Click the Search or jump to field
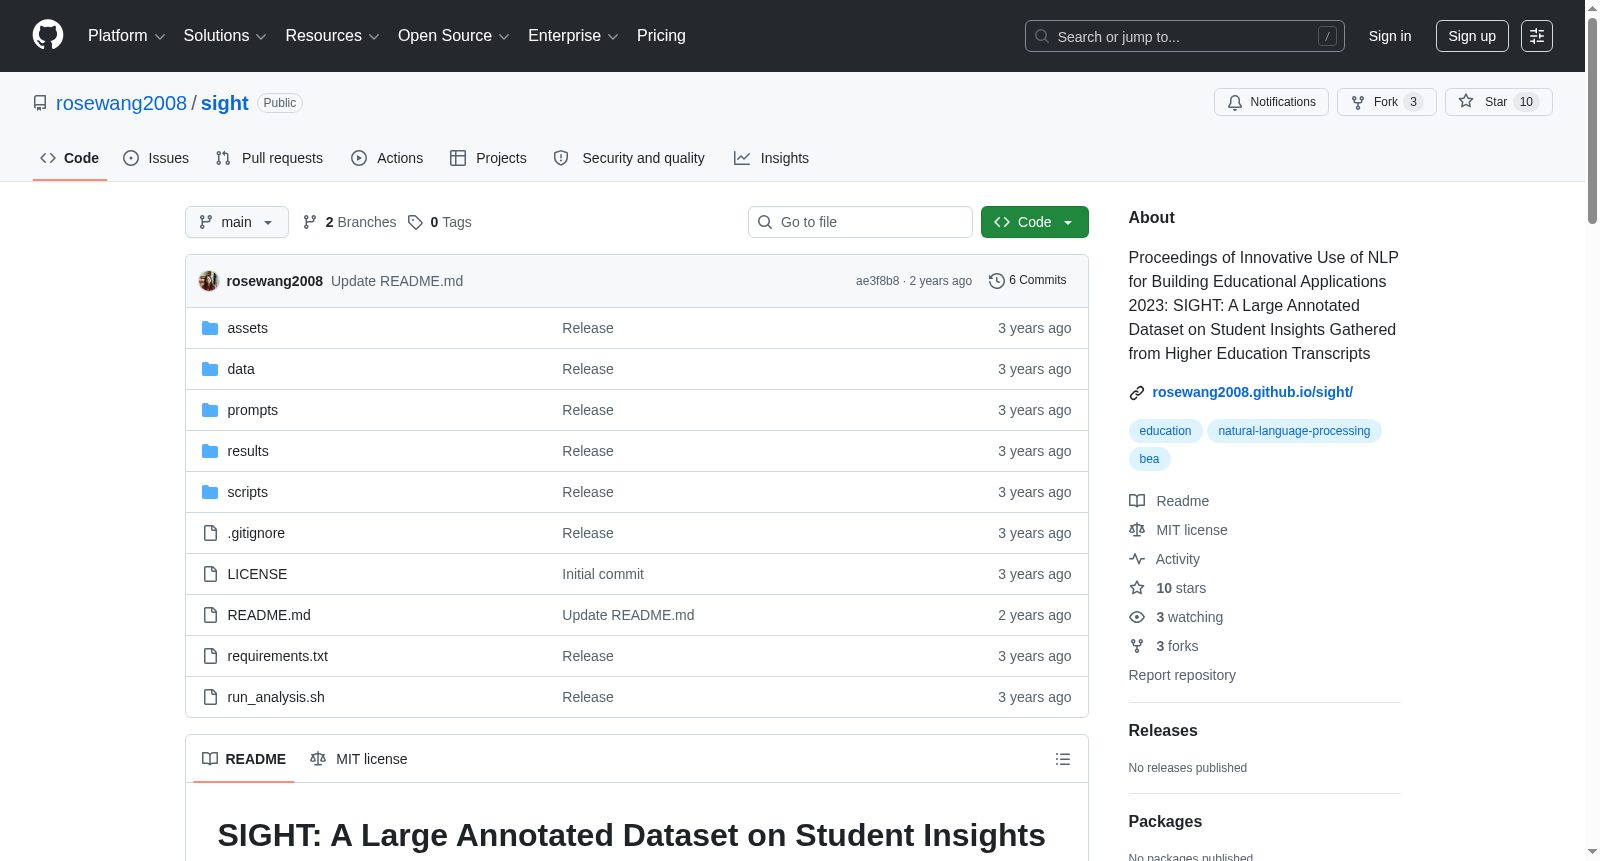The width and height of the screenshot is (1600, 861). point(1185,36)
